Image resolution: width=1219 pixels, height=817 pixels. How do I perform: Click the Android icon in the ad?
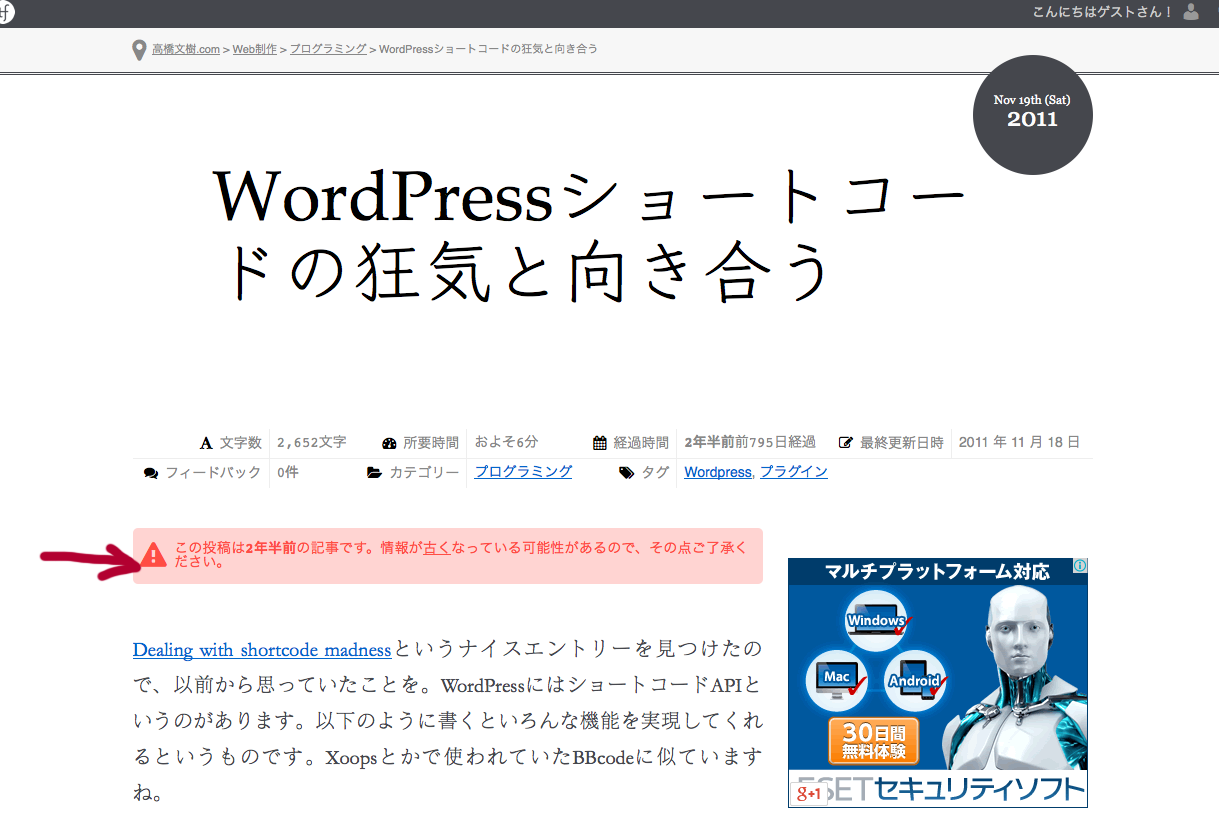tap(915, 680)
